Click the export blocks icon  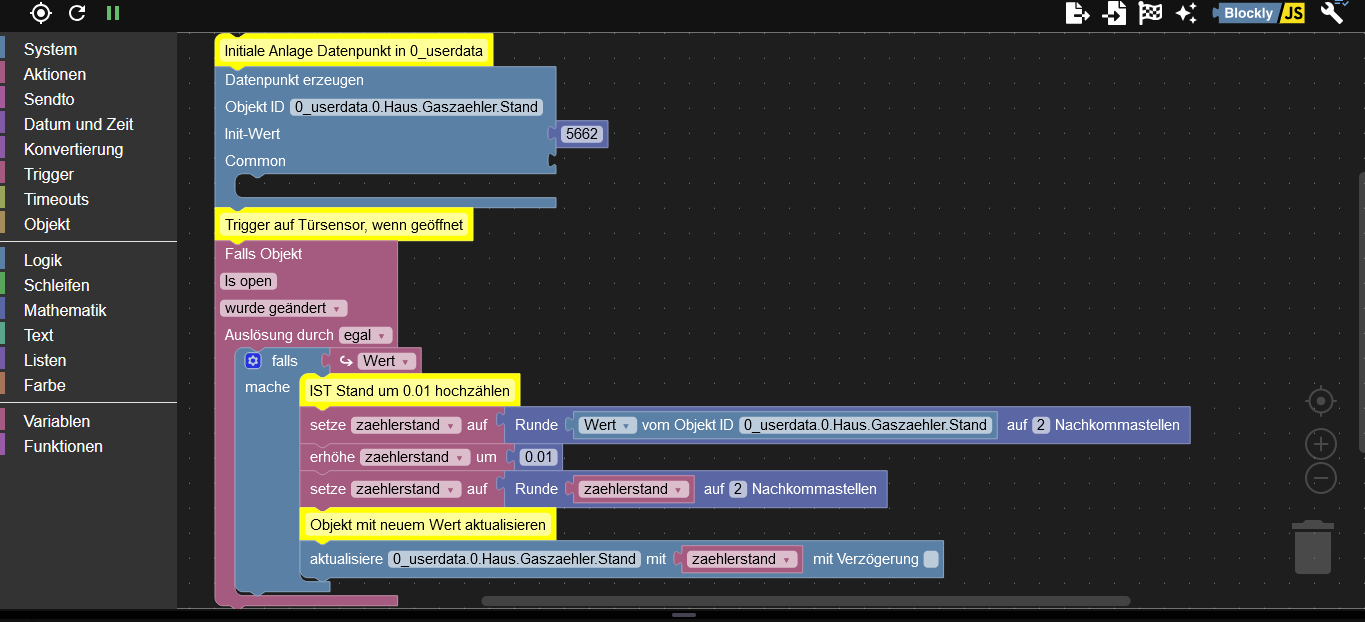tap(1077, 13)
